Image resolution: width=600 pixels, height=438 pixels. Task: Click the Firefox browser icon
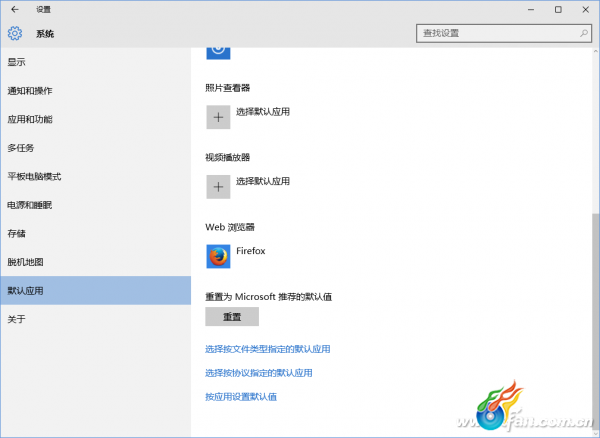point(218,256)
